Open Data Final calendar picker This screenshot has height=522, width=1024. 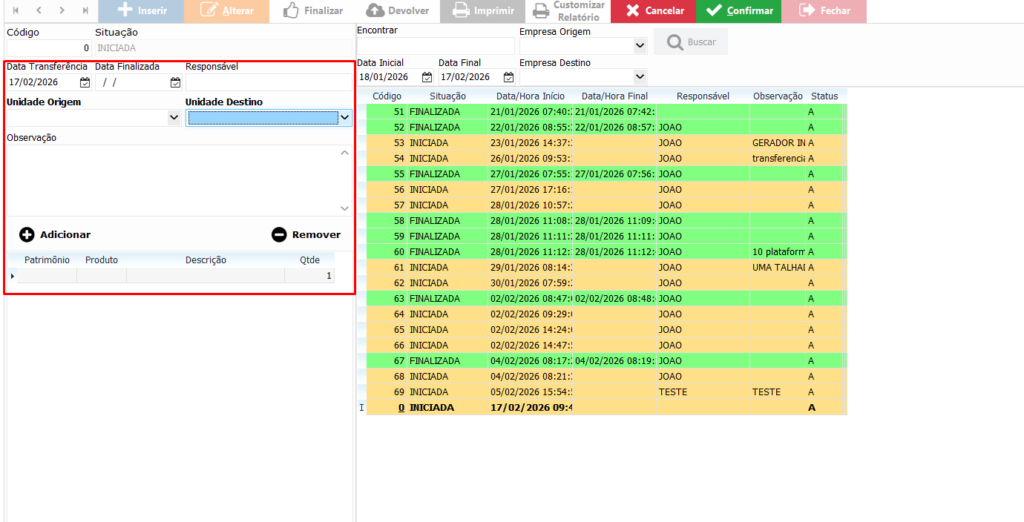coord(509,77)
